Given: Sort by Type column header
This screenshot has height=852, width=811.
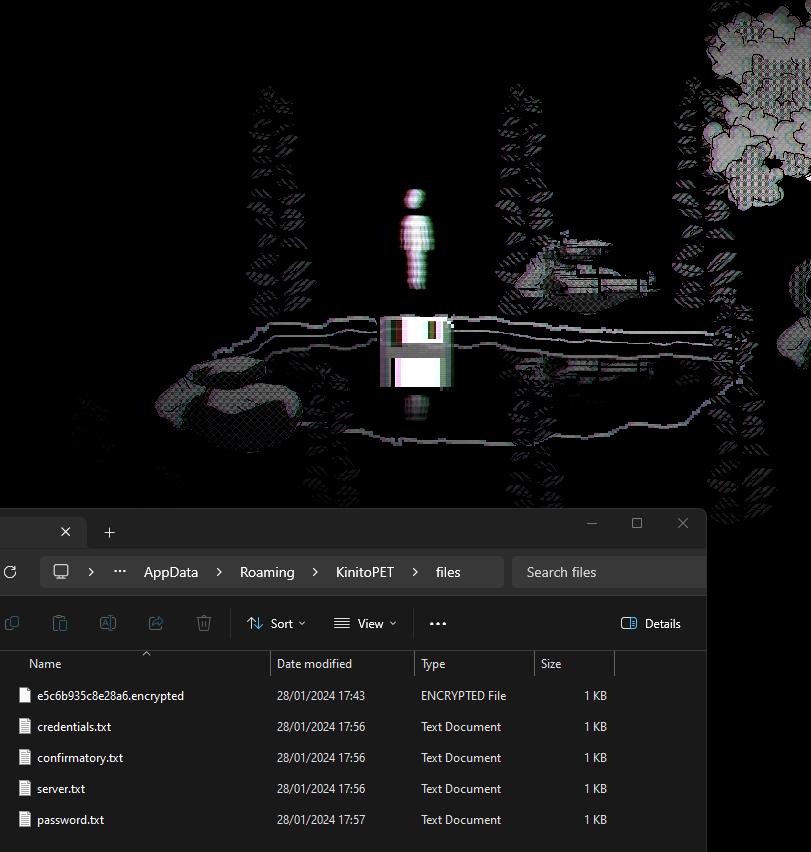Looking at the screenshot, I should coord(433,663).
